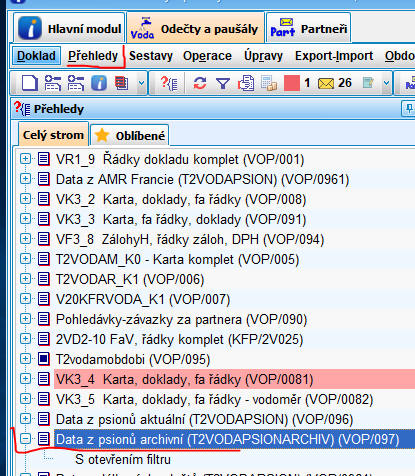Viewport: 415px width, 476px height.
Task: Expand V20KFRVODA_K1 node
Action: click(25, 299)
